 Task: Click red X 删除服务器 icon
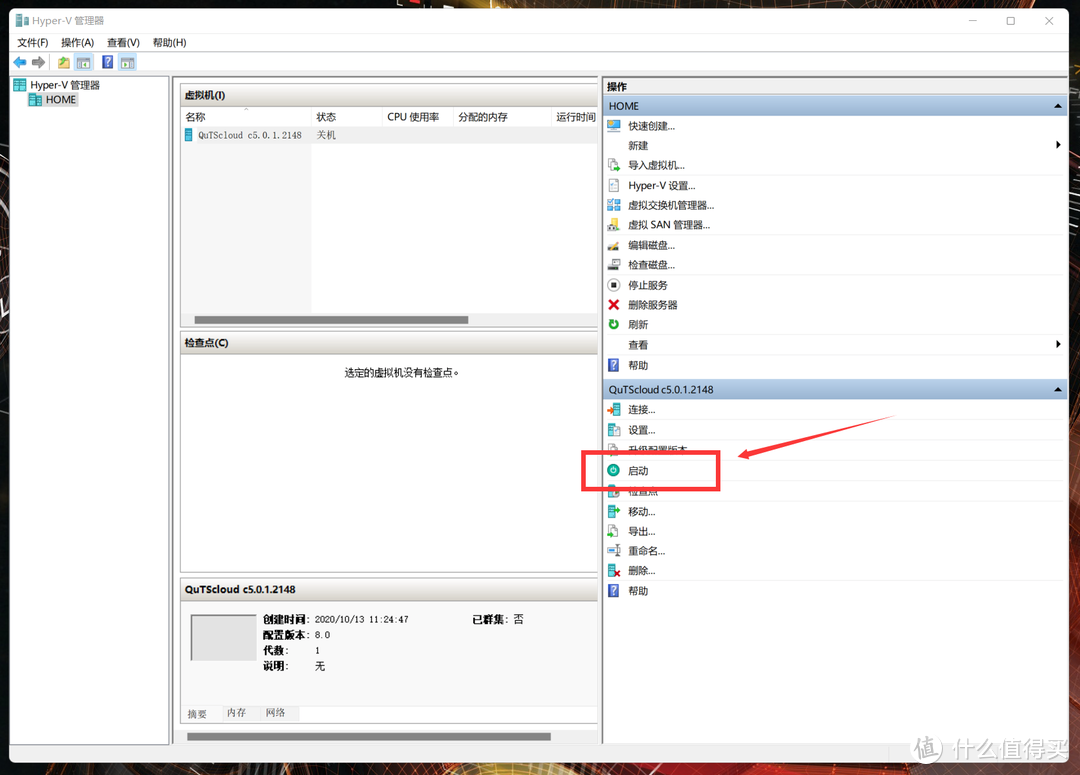click(614, 304)
